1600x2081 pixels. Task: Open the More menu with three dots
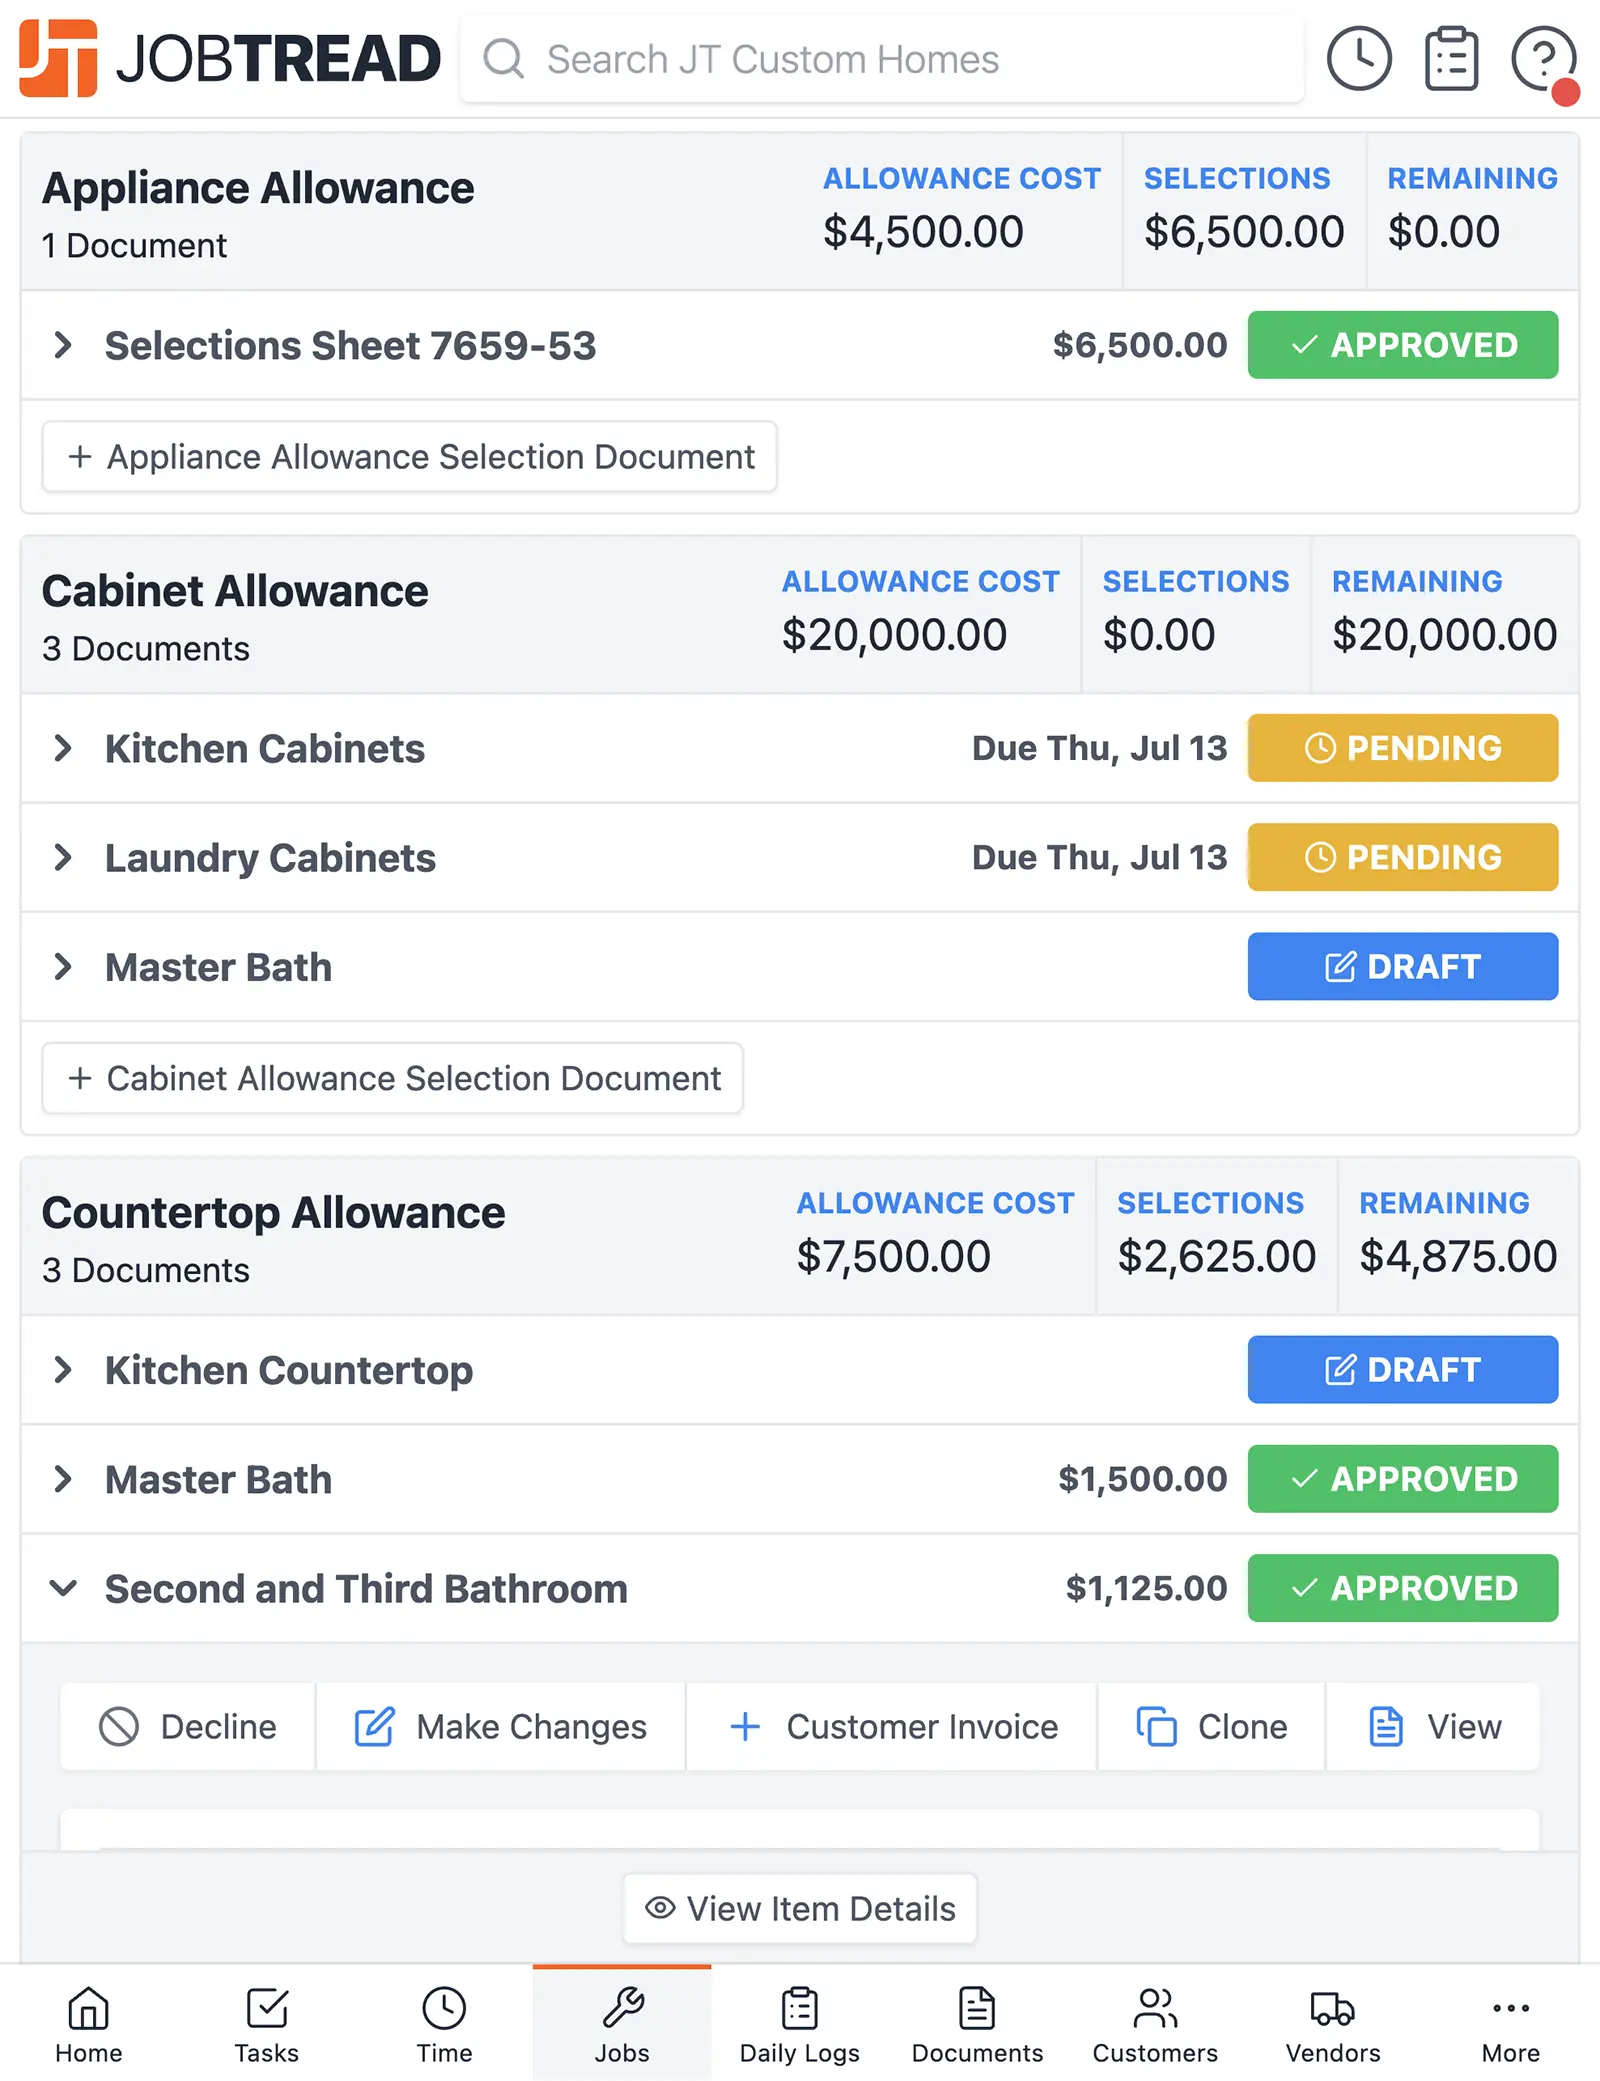1510,2024
